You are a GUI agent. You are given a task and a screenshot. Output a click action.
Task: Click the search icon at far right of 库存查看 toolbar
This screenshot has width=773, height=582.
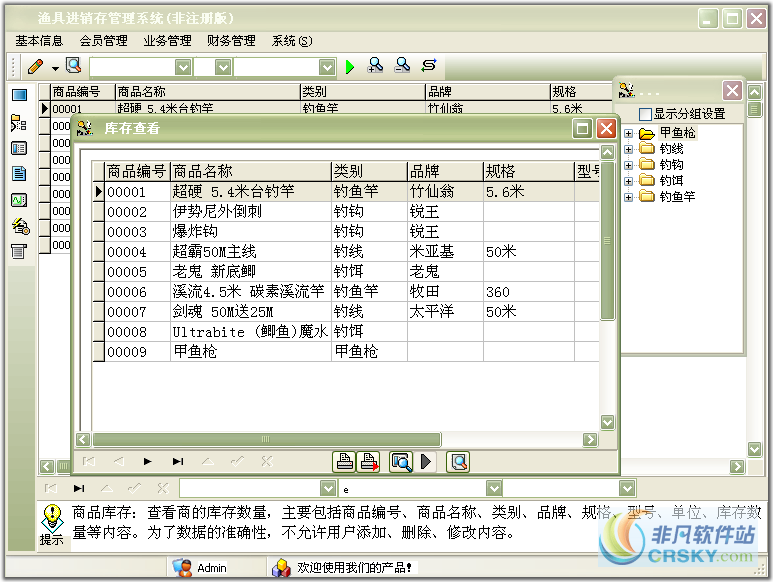click(x=458, y=462)
